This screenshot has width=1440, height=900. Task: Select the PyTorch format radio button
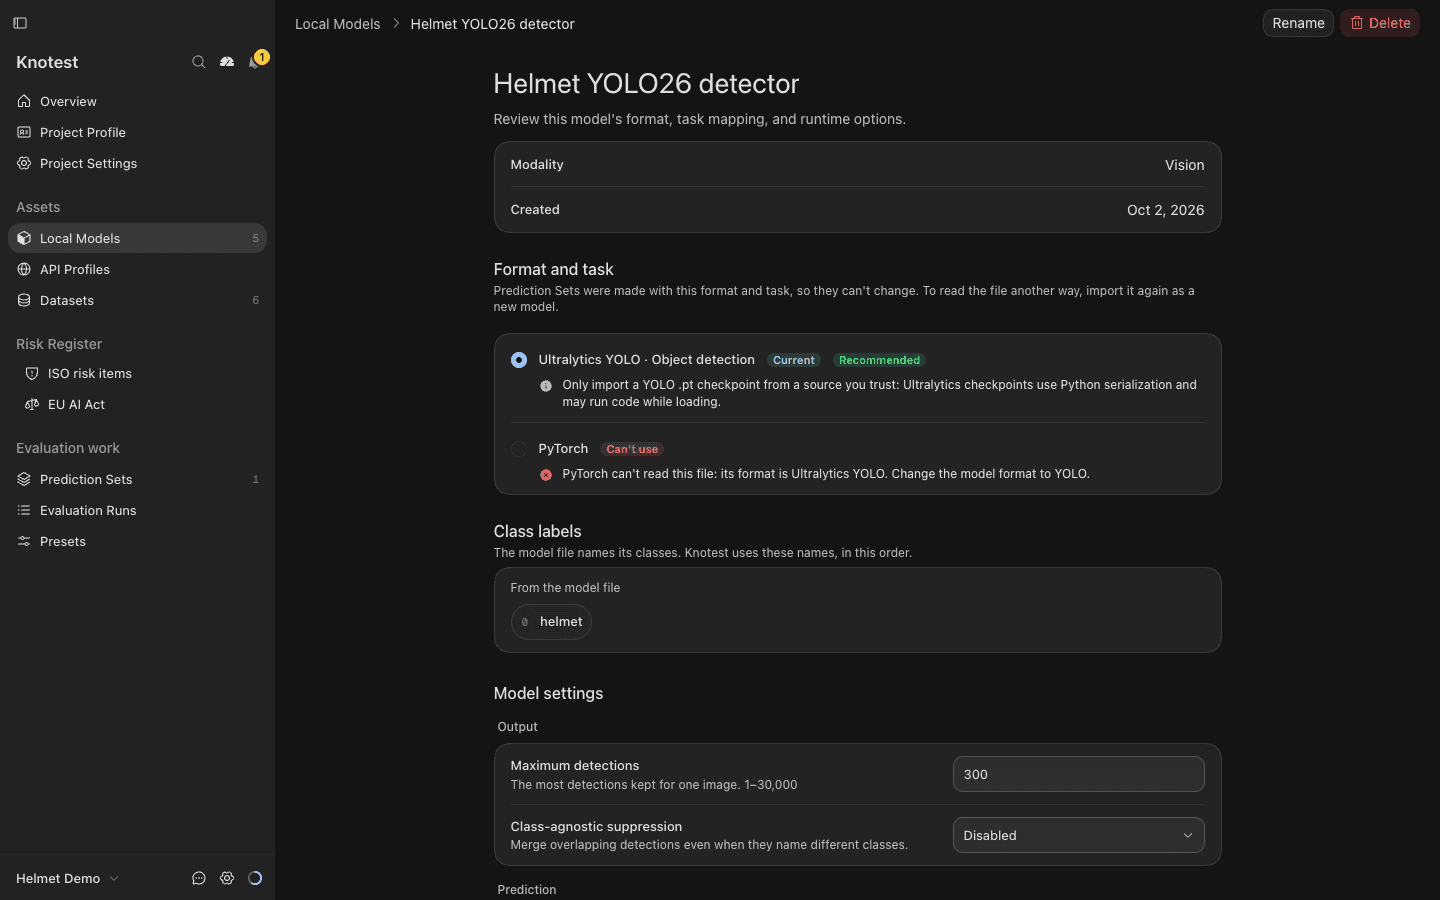pos(519,449)
